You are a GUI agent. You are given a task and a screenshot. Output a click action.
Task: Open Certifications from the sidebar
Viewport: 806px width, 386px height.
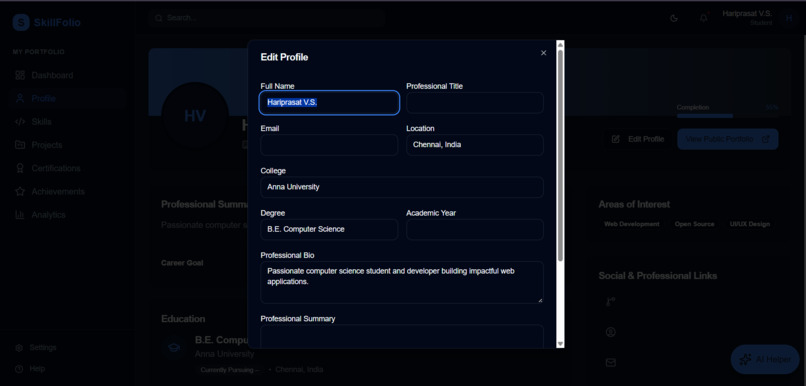click(x=67, y=168)
